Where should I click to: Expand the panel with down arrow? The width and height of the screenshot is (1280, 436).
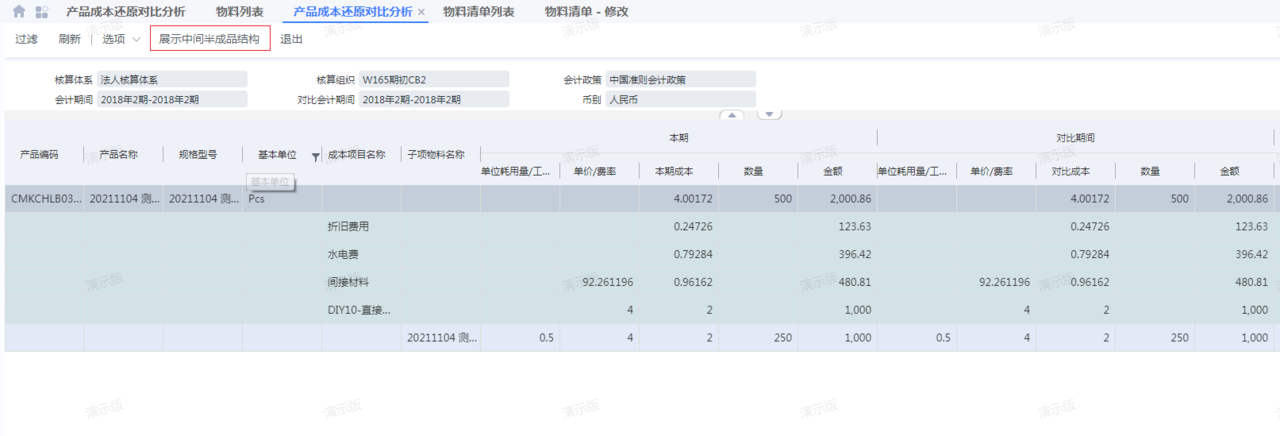768,115
